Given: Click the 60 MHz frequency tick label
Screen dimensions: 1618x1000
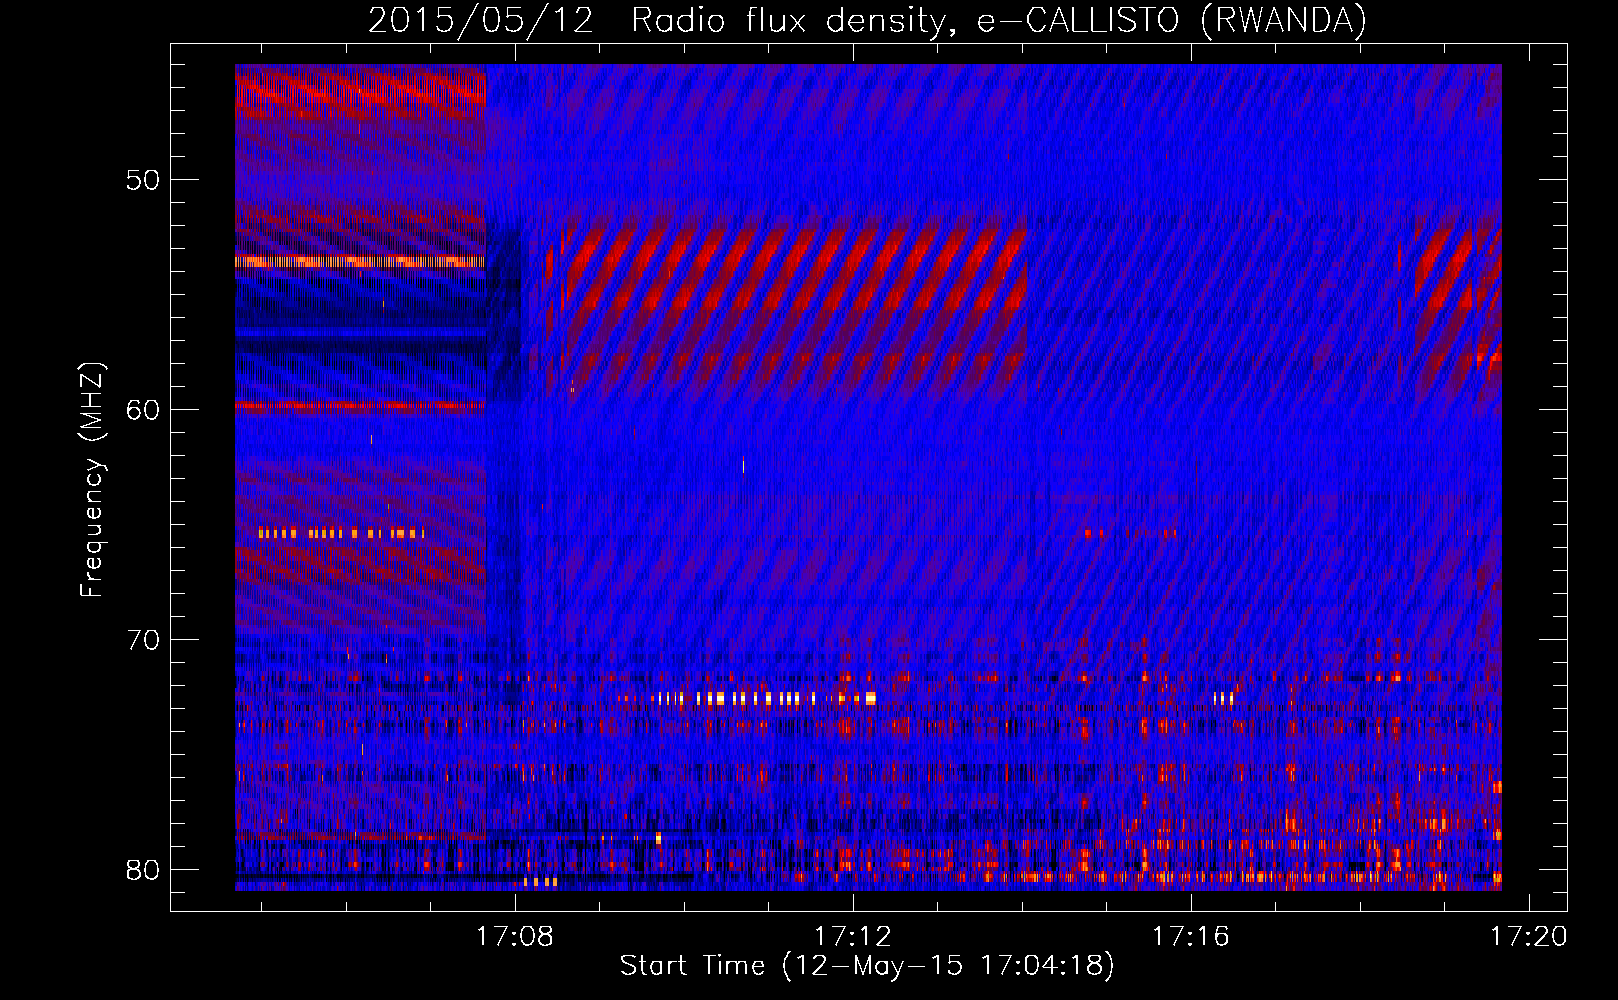Looking at the screenshot, I should (x=144, y=410).
